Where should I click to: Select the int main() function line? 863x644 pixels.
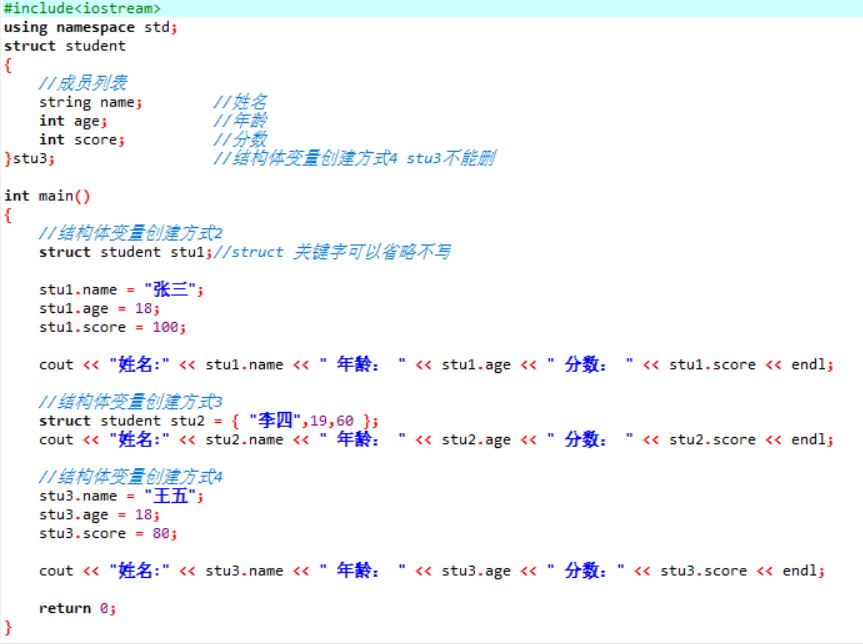[42, 194]
